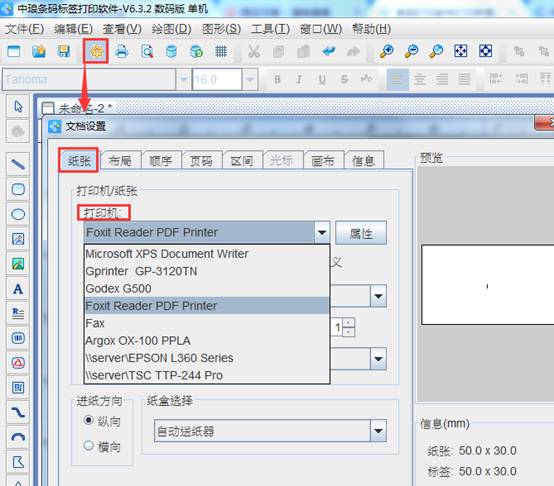Choose the text tool A icon
The image size is (554, 486).
pos(18,289)
